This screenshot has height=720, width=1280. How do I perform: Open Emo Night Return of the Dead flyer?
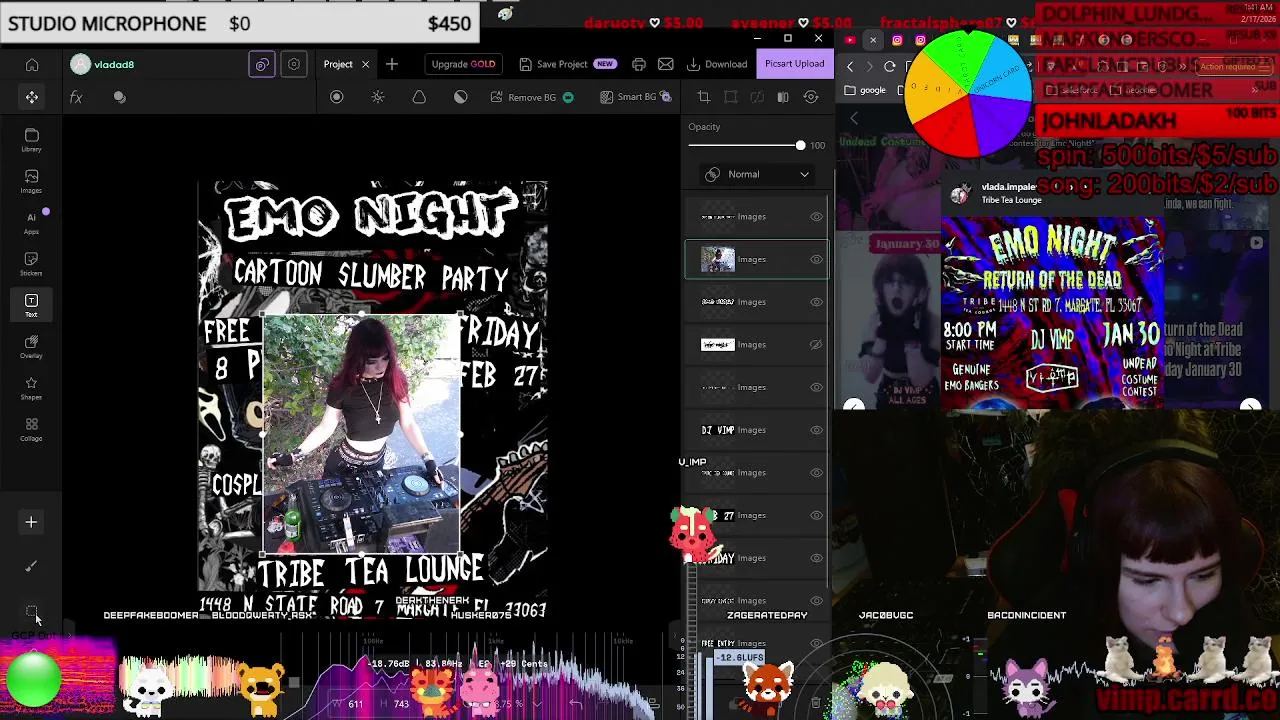tap(1052, 314)
